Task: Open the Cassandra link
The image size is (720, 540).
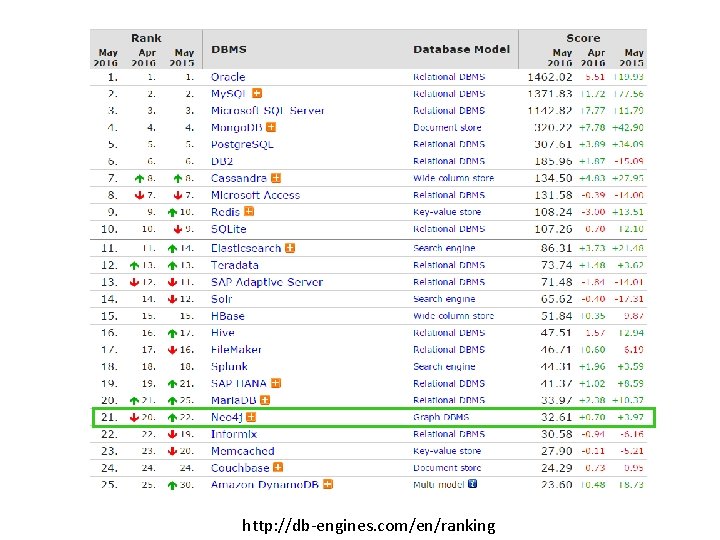Action: pyautogui.click(x=239, y=178)
